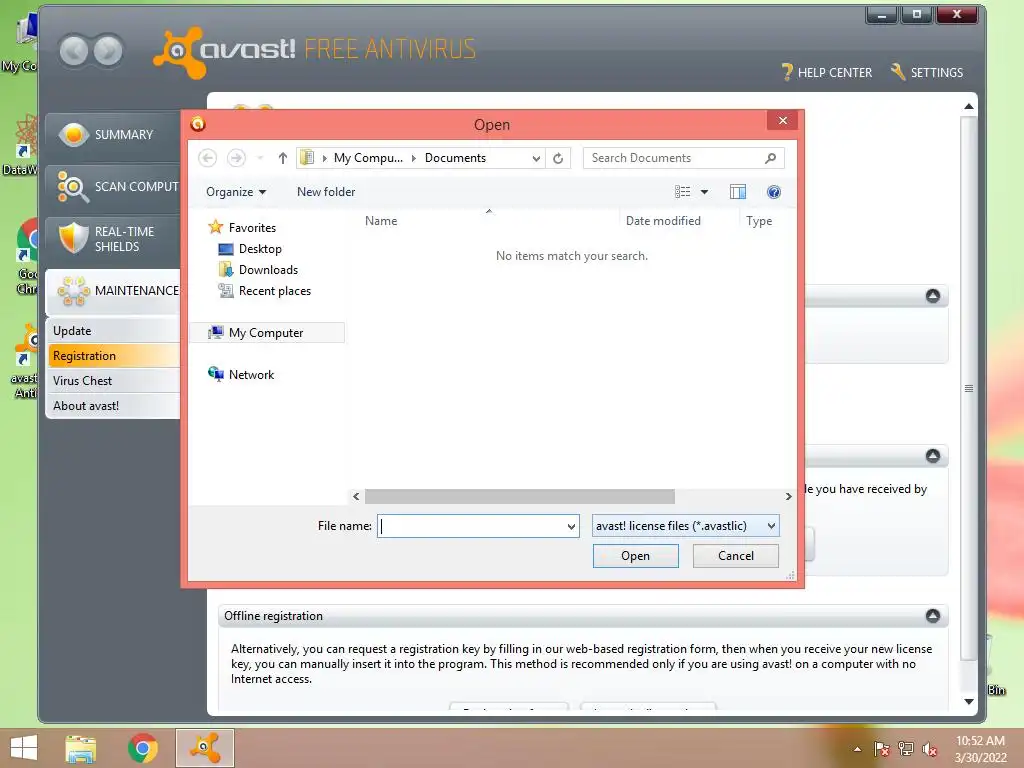The height and width of the screenshot is (768, 1024).
Task: Open REAL-TIME SHIELDS section
Action: coord(113,239)
